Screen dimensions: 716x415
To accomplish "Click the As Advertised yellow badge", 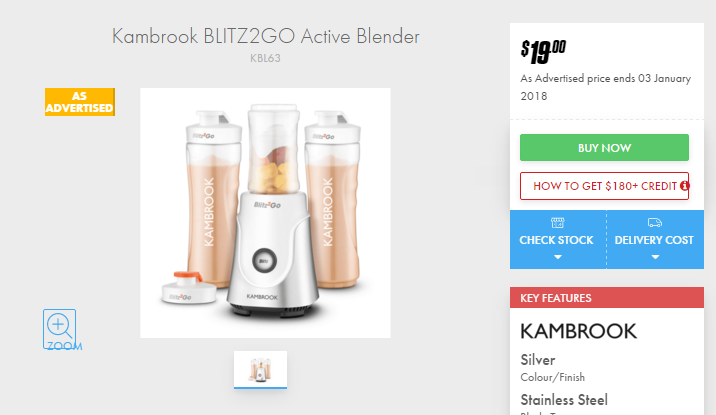I will click(80, 102).
